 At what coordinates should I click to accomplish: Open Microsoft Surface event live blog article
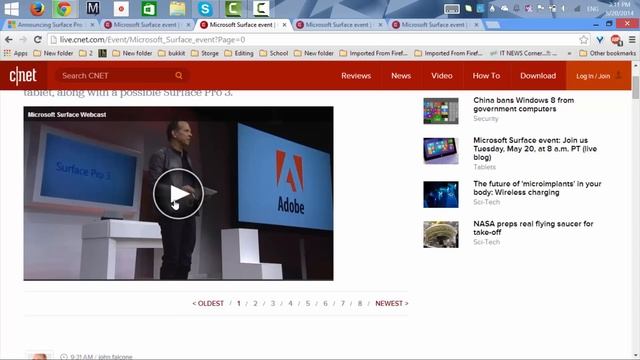click(535, 149)
